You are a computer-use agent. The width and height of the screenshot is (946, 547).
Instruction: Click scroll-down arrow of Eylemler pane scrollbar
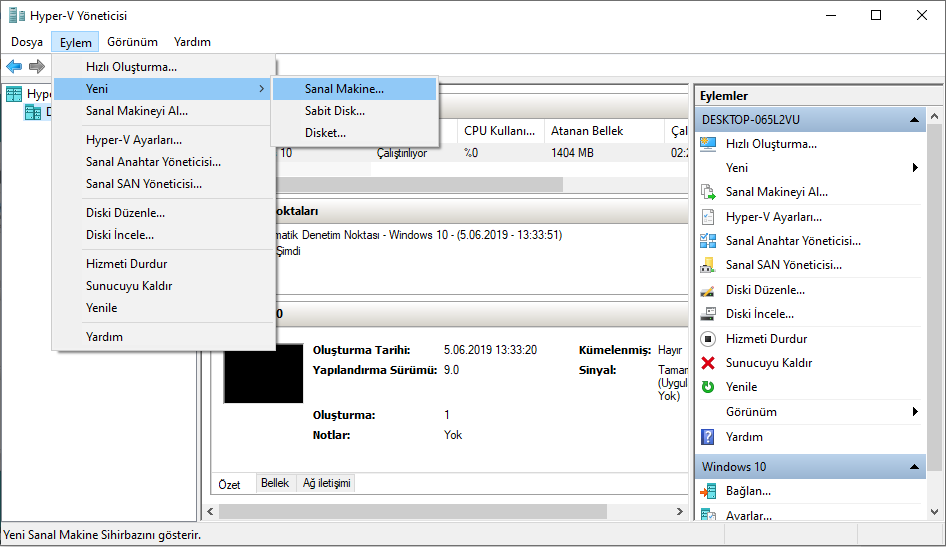(x=935, y=512)
